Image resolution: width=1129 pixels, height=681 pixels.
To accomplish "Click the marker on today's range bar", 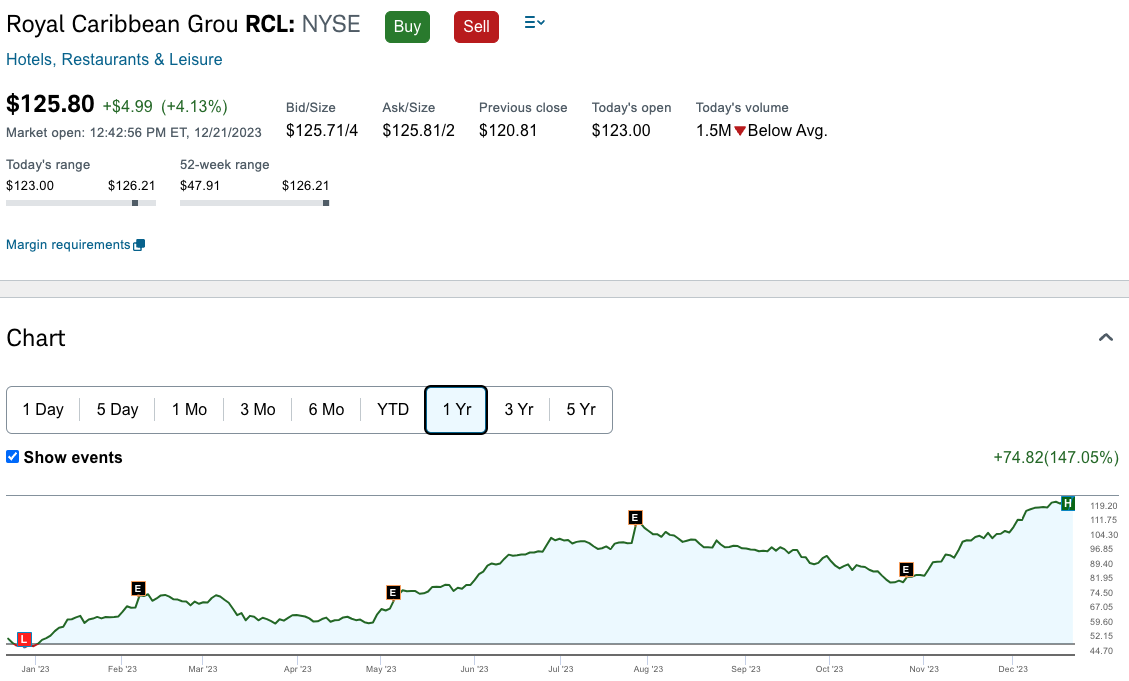I will pos(134,202).
